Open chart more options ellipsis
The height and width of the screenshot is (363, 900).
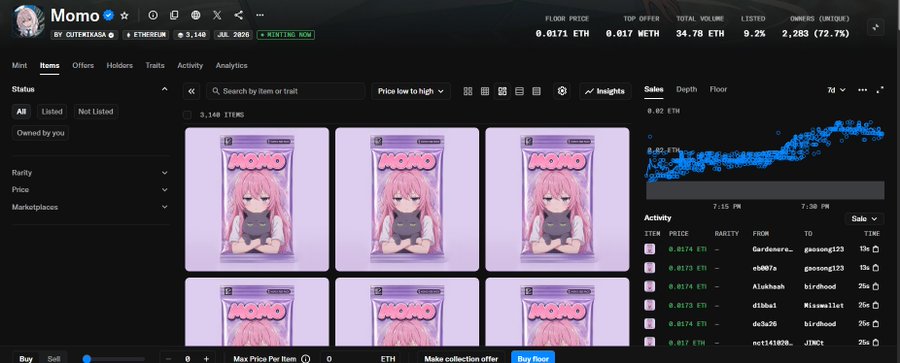tap(863, 90)
